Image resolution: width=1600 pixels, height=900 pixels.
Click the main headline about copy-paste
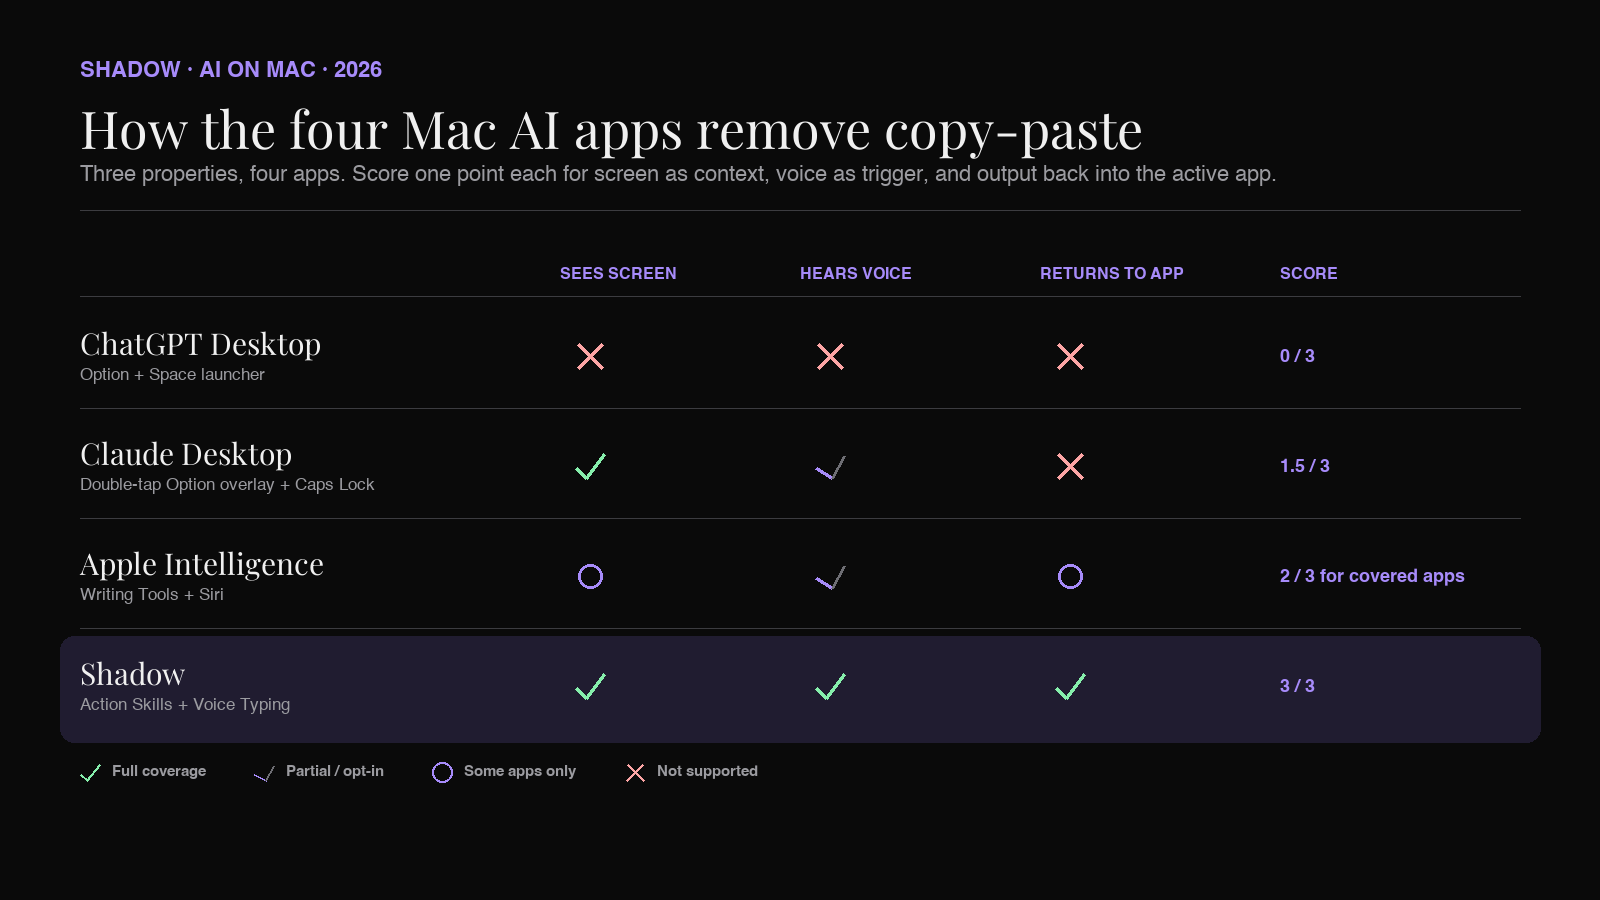(x=611, y=131)
